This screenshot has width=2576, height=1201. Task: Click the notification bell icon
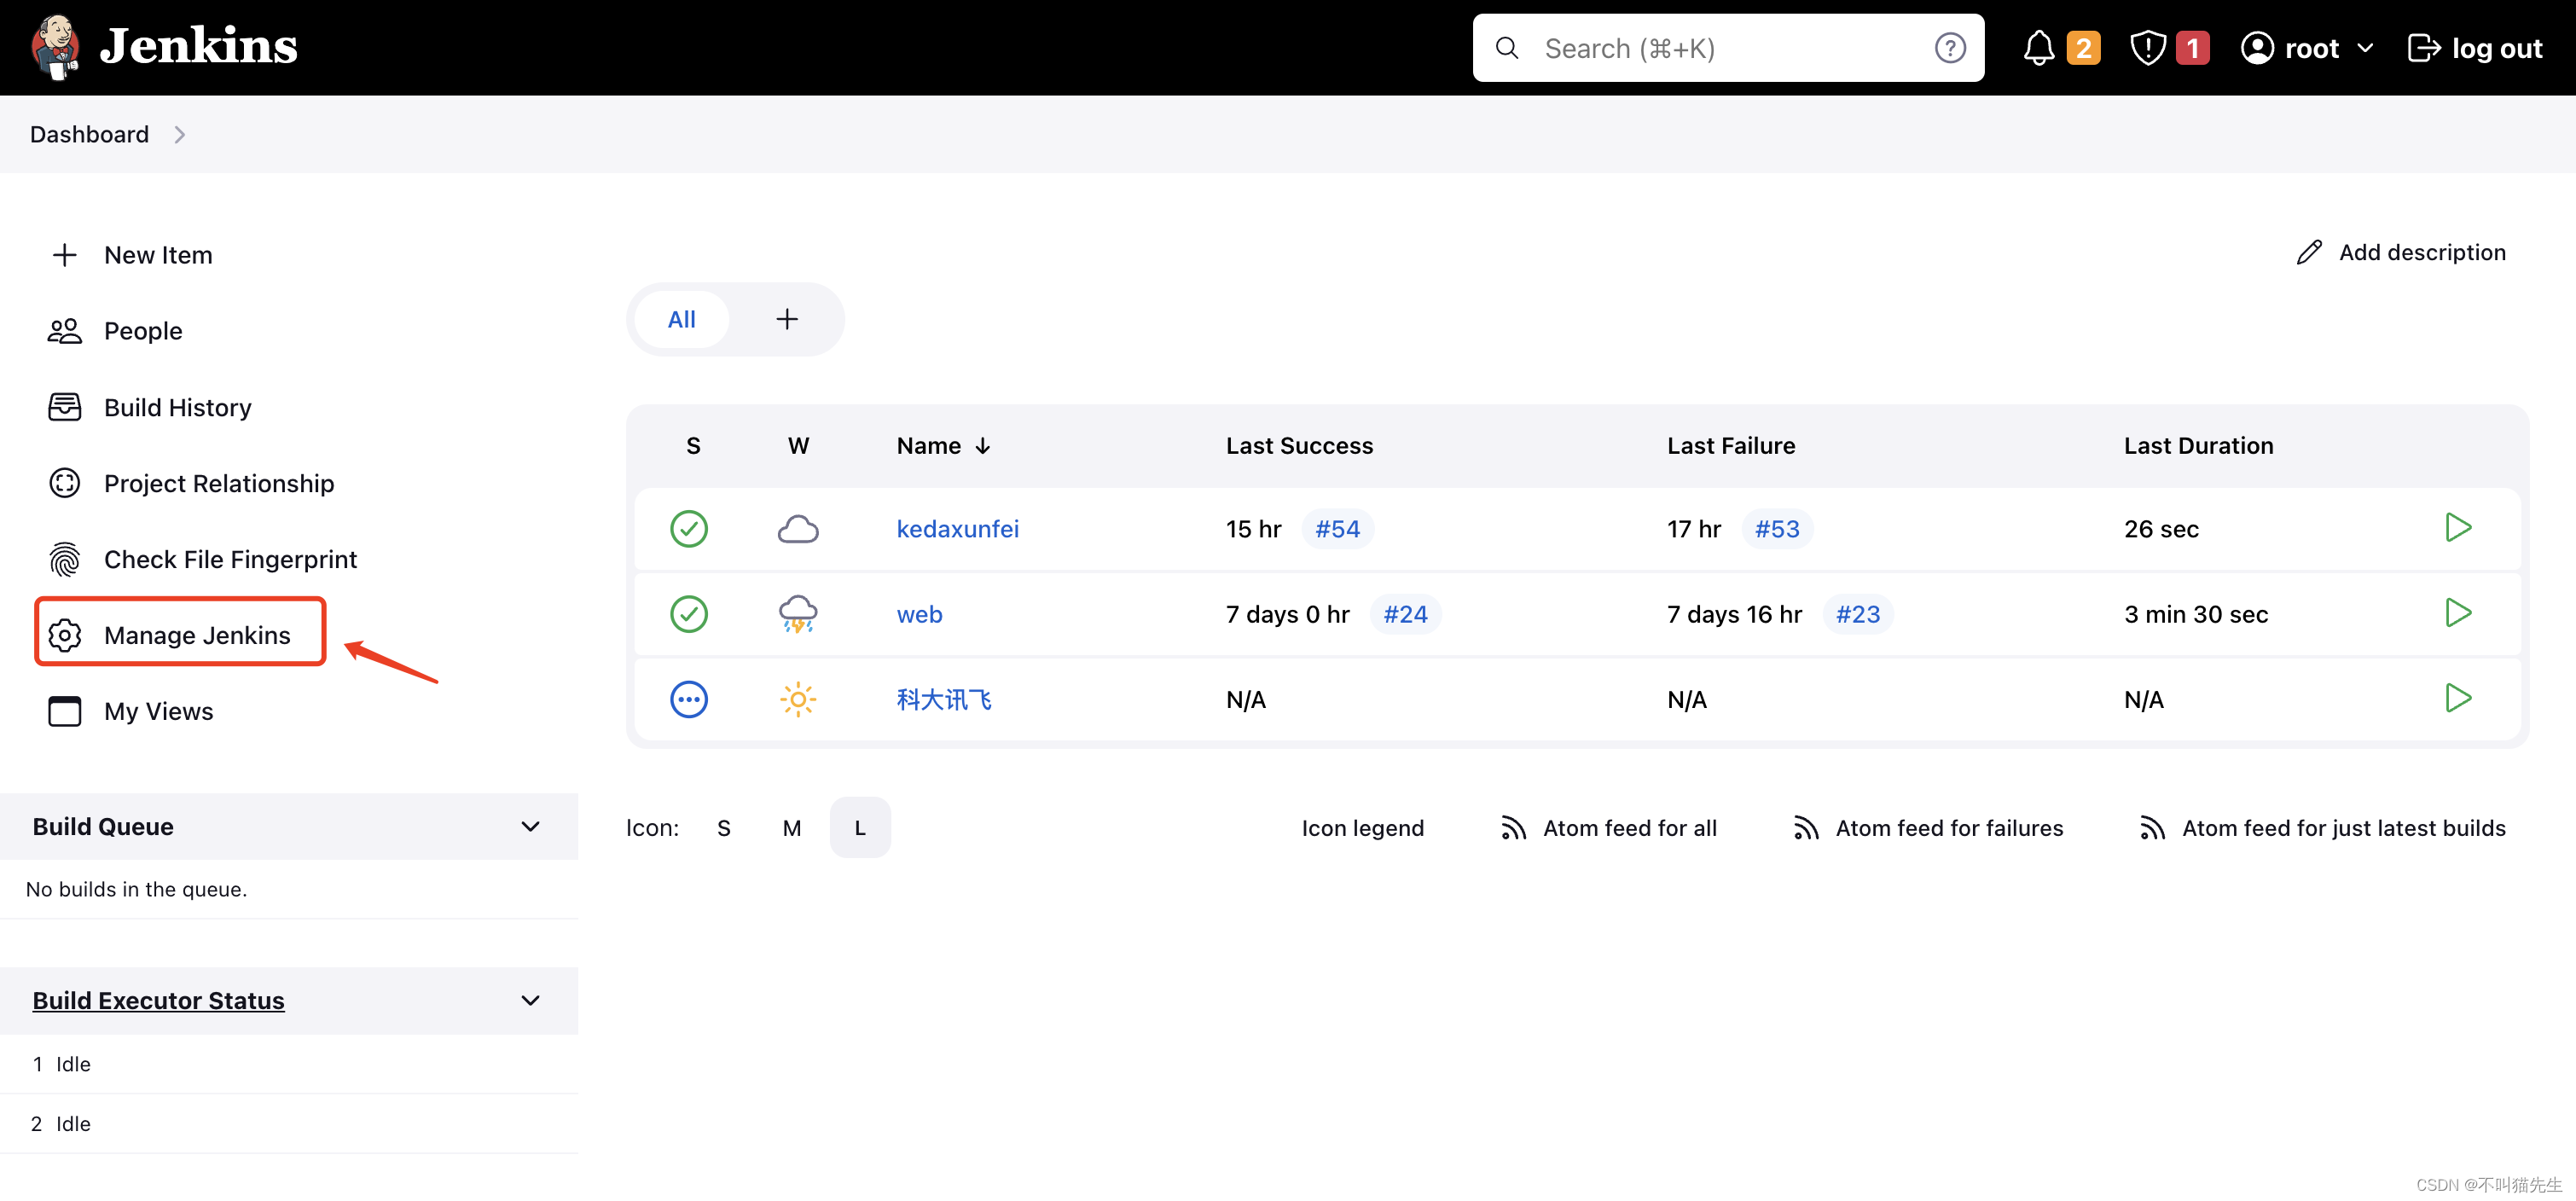pyautogui.click(x=2038, y=48)
